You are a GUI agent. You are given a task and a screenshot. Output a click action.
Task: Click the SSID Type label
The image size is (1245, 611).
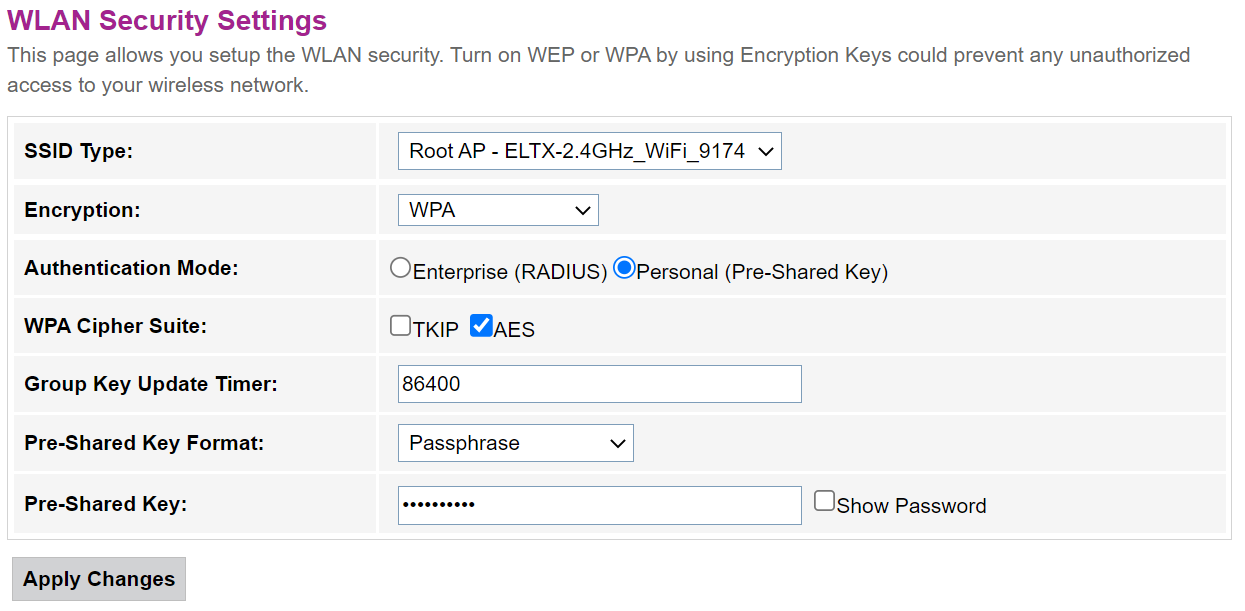pos(78,152)
